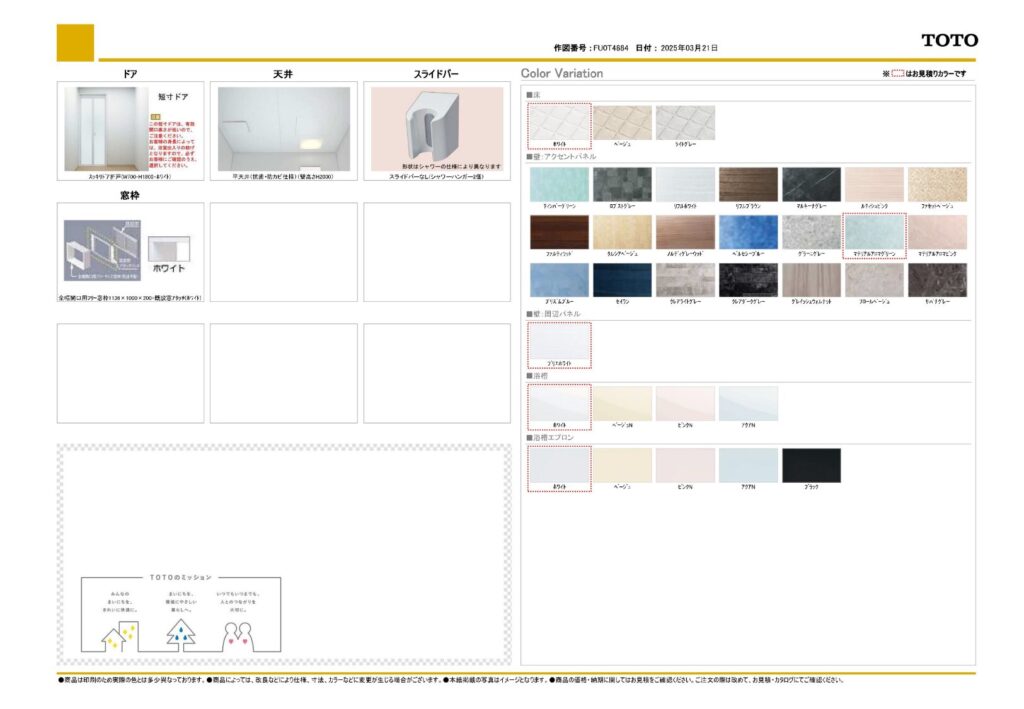Click the yellow square in the top-left corner
This screenshot has width=1024, height=709.
tap(75, 42)
